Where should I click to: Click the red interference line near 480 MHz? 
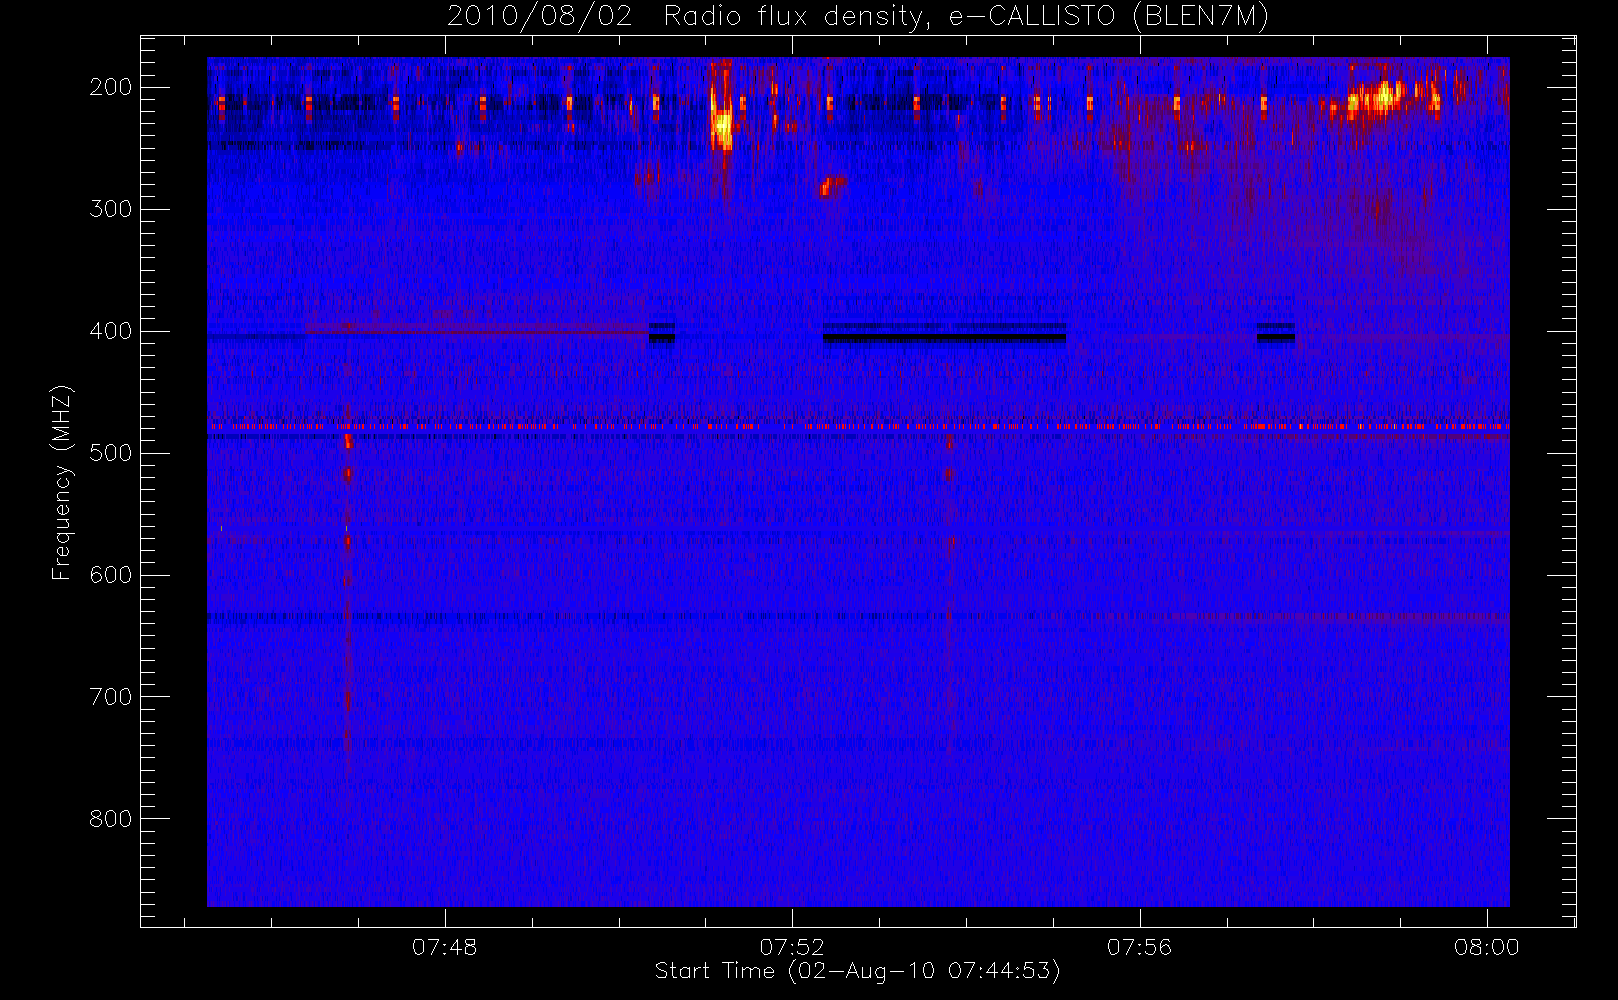coord(858,427)
